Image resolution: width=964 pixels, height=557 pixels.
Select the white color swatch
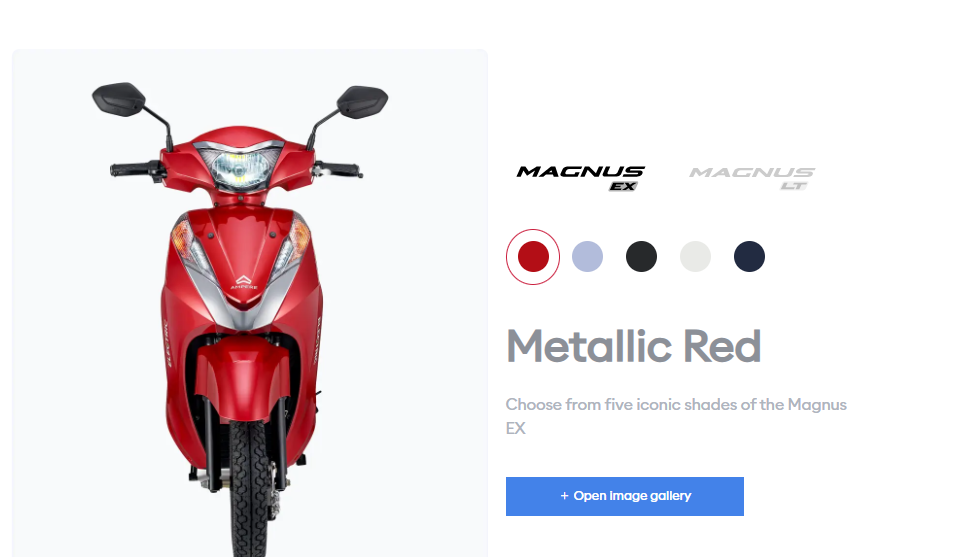(695, 256)
